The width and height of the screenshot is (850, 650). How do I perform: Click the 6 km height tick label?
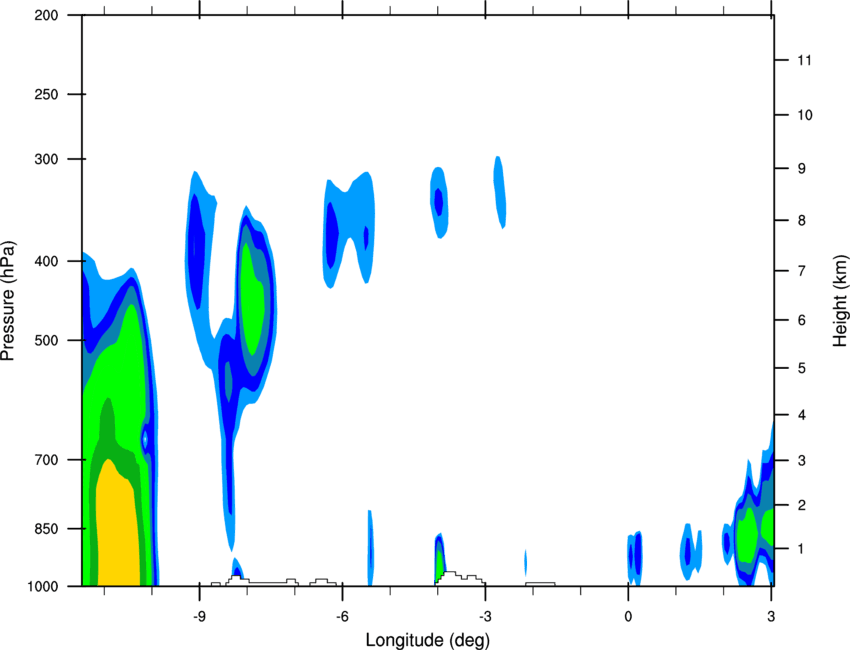[x=801, y=320]
